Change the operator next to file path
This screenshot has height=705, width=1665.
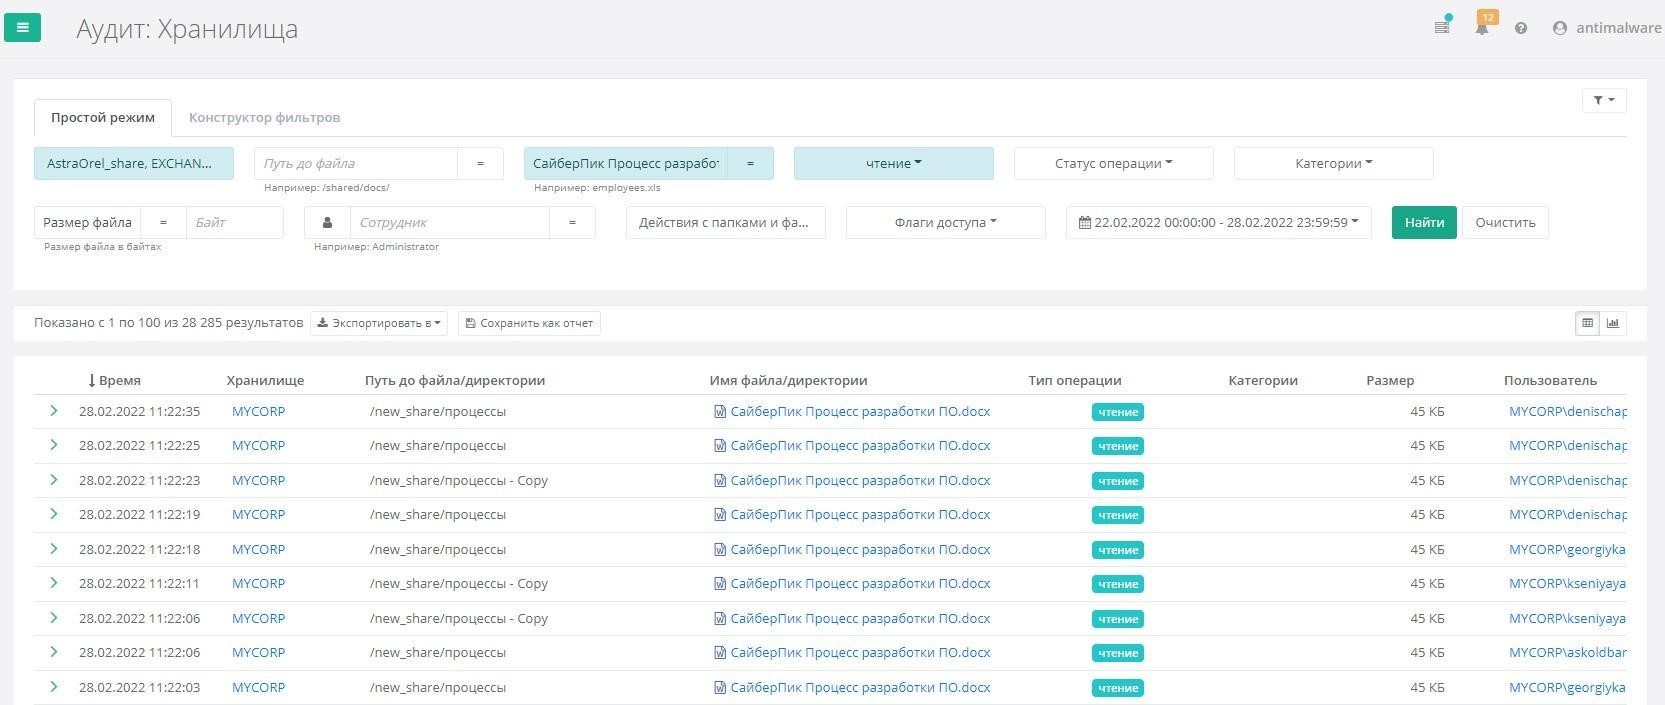tap(480, 163)
